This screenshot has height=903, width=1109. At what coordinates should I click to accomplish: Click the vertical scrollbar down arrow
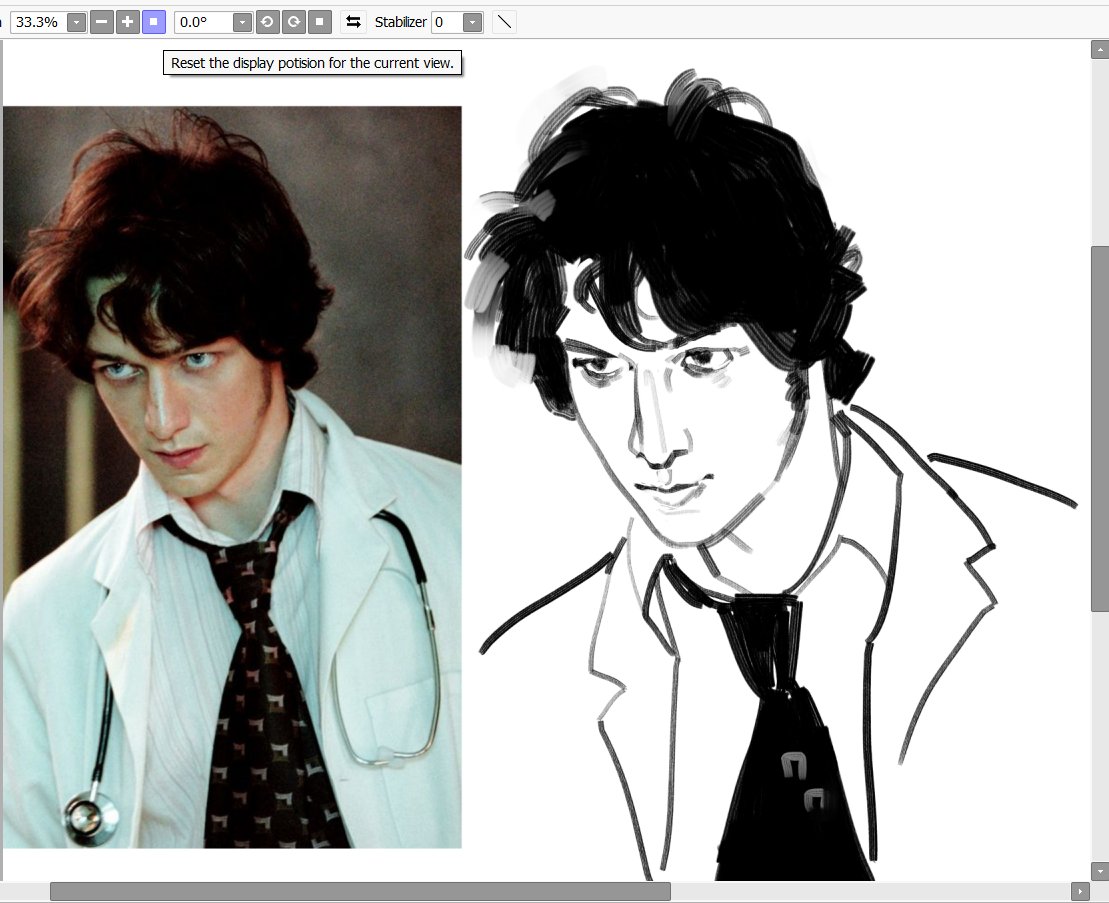click(x=1100, y=870)
